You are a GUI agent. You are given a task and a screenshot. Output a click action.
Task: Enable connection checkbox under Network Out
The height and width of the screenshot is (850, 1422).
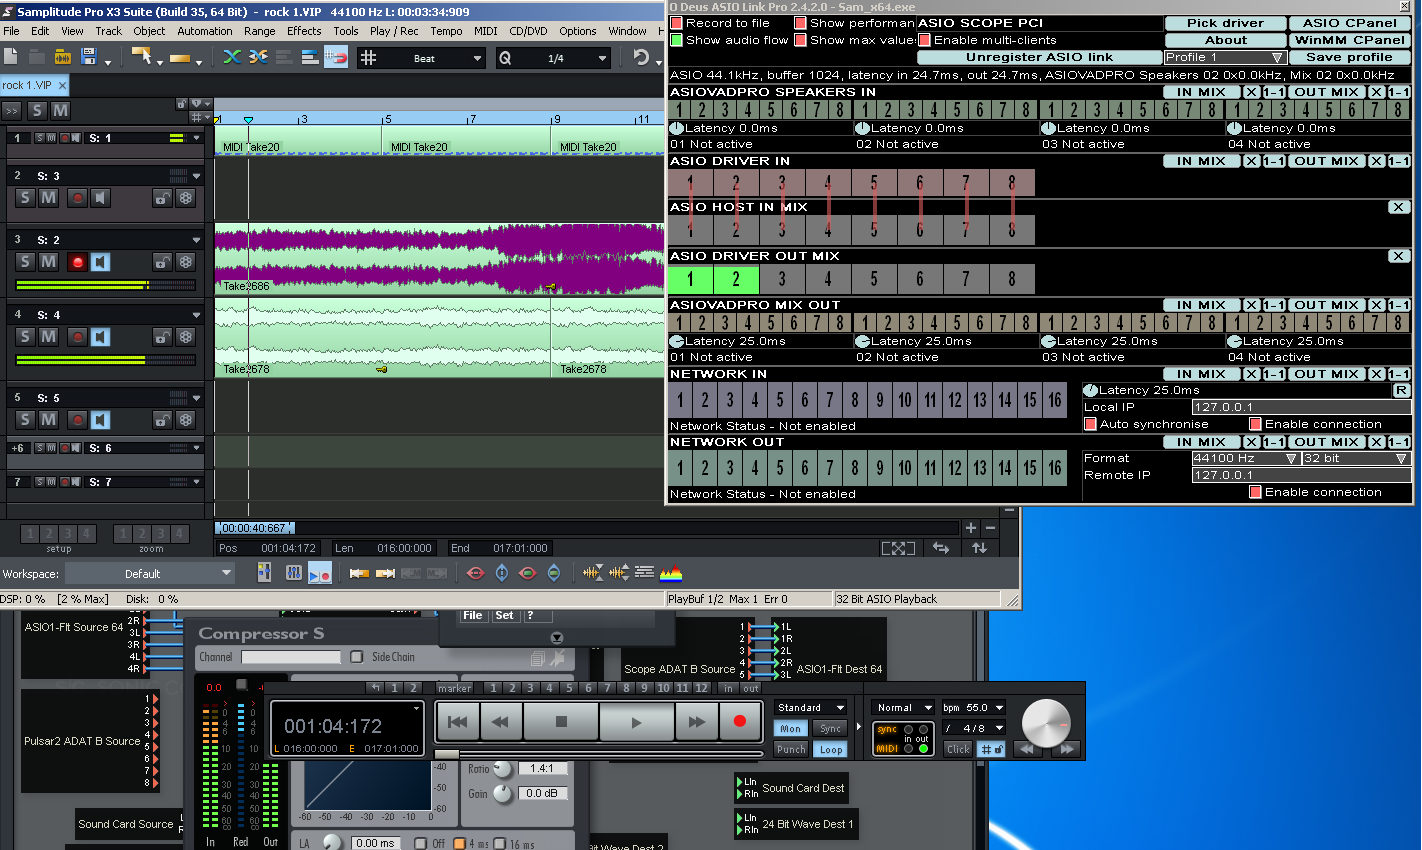coord(1255,492)
